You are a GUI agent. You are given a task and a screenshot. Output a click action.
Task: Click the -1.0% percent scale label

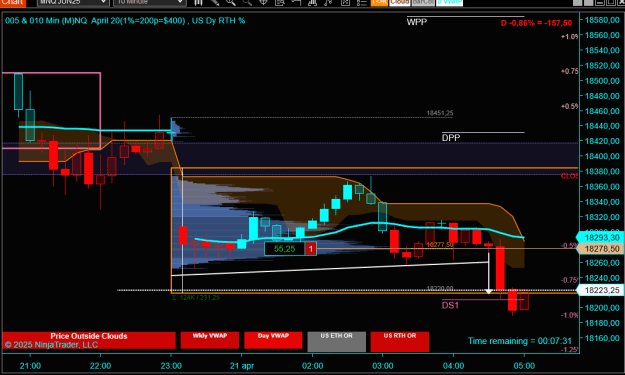(x=570, y=315)
